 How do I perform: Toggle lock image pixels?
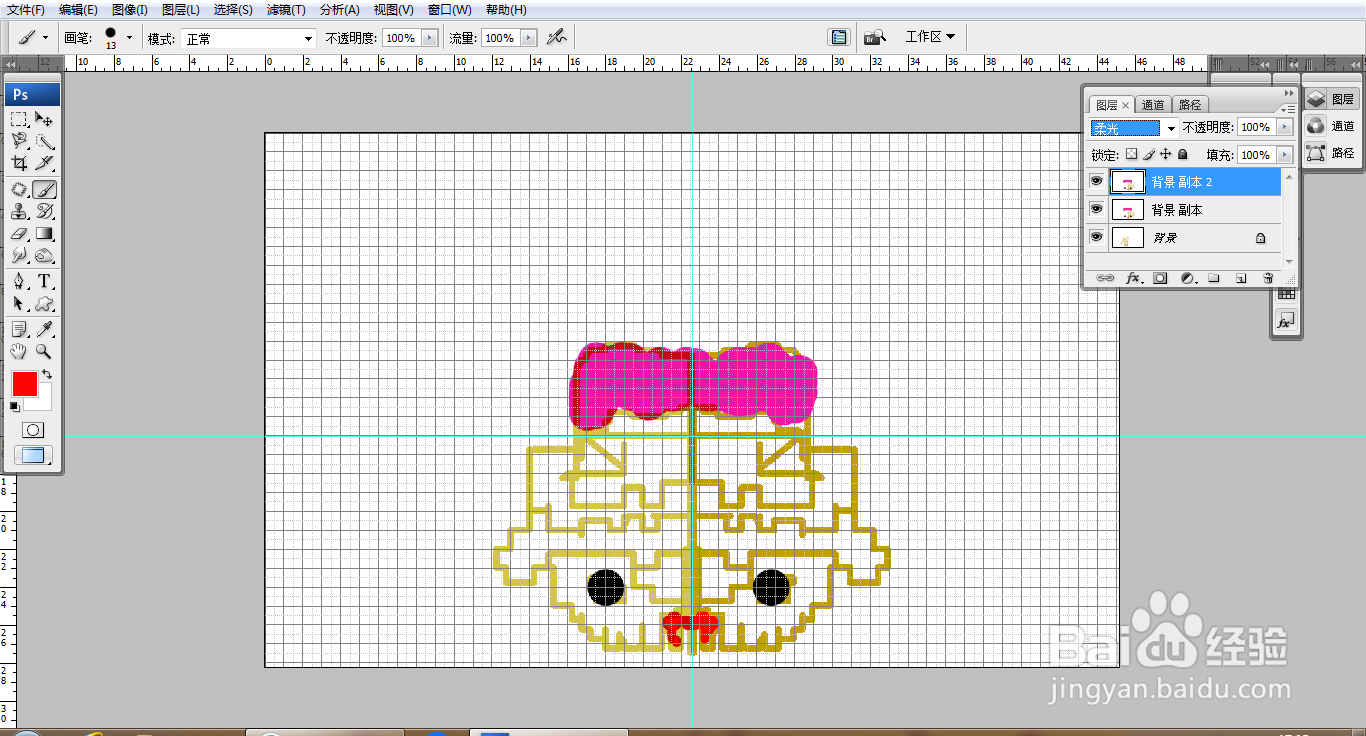pyautogui.click(x=1149, y=155)
